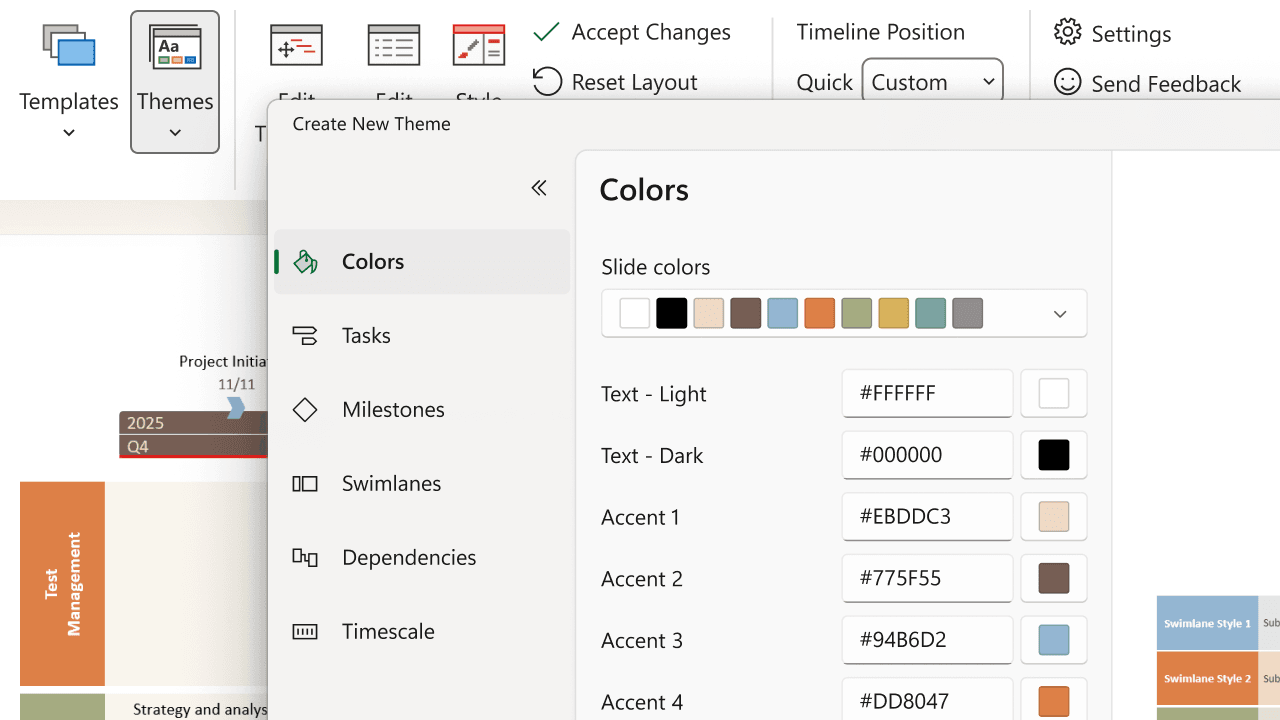Open the Themes gallery icon

click(175, 47)
